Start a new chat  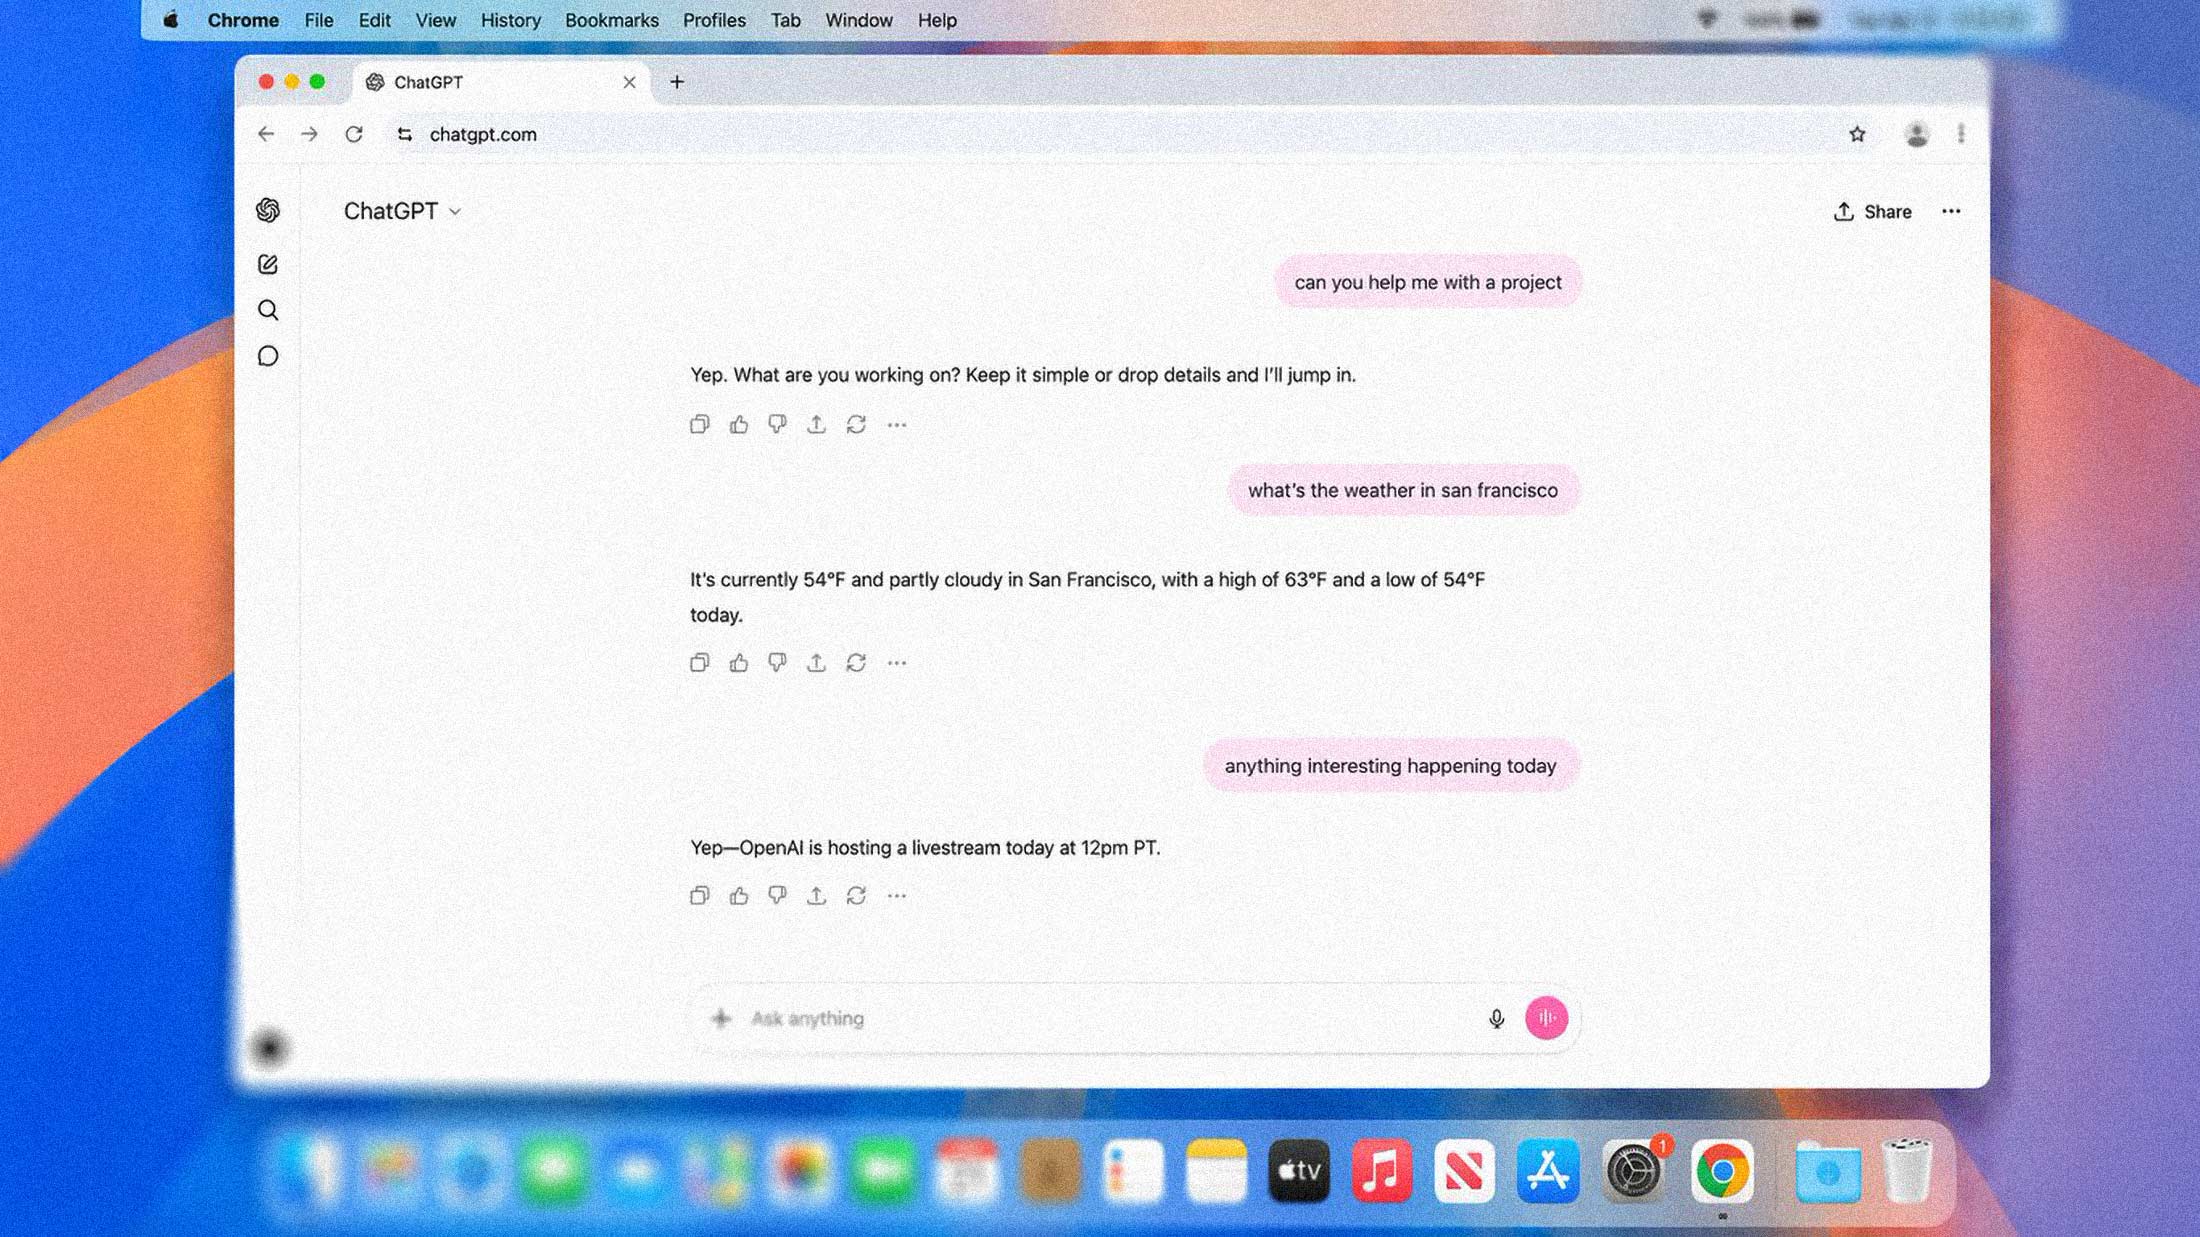click(268, 264)
